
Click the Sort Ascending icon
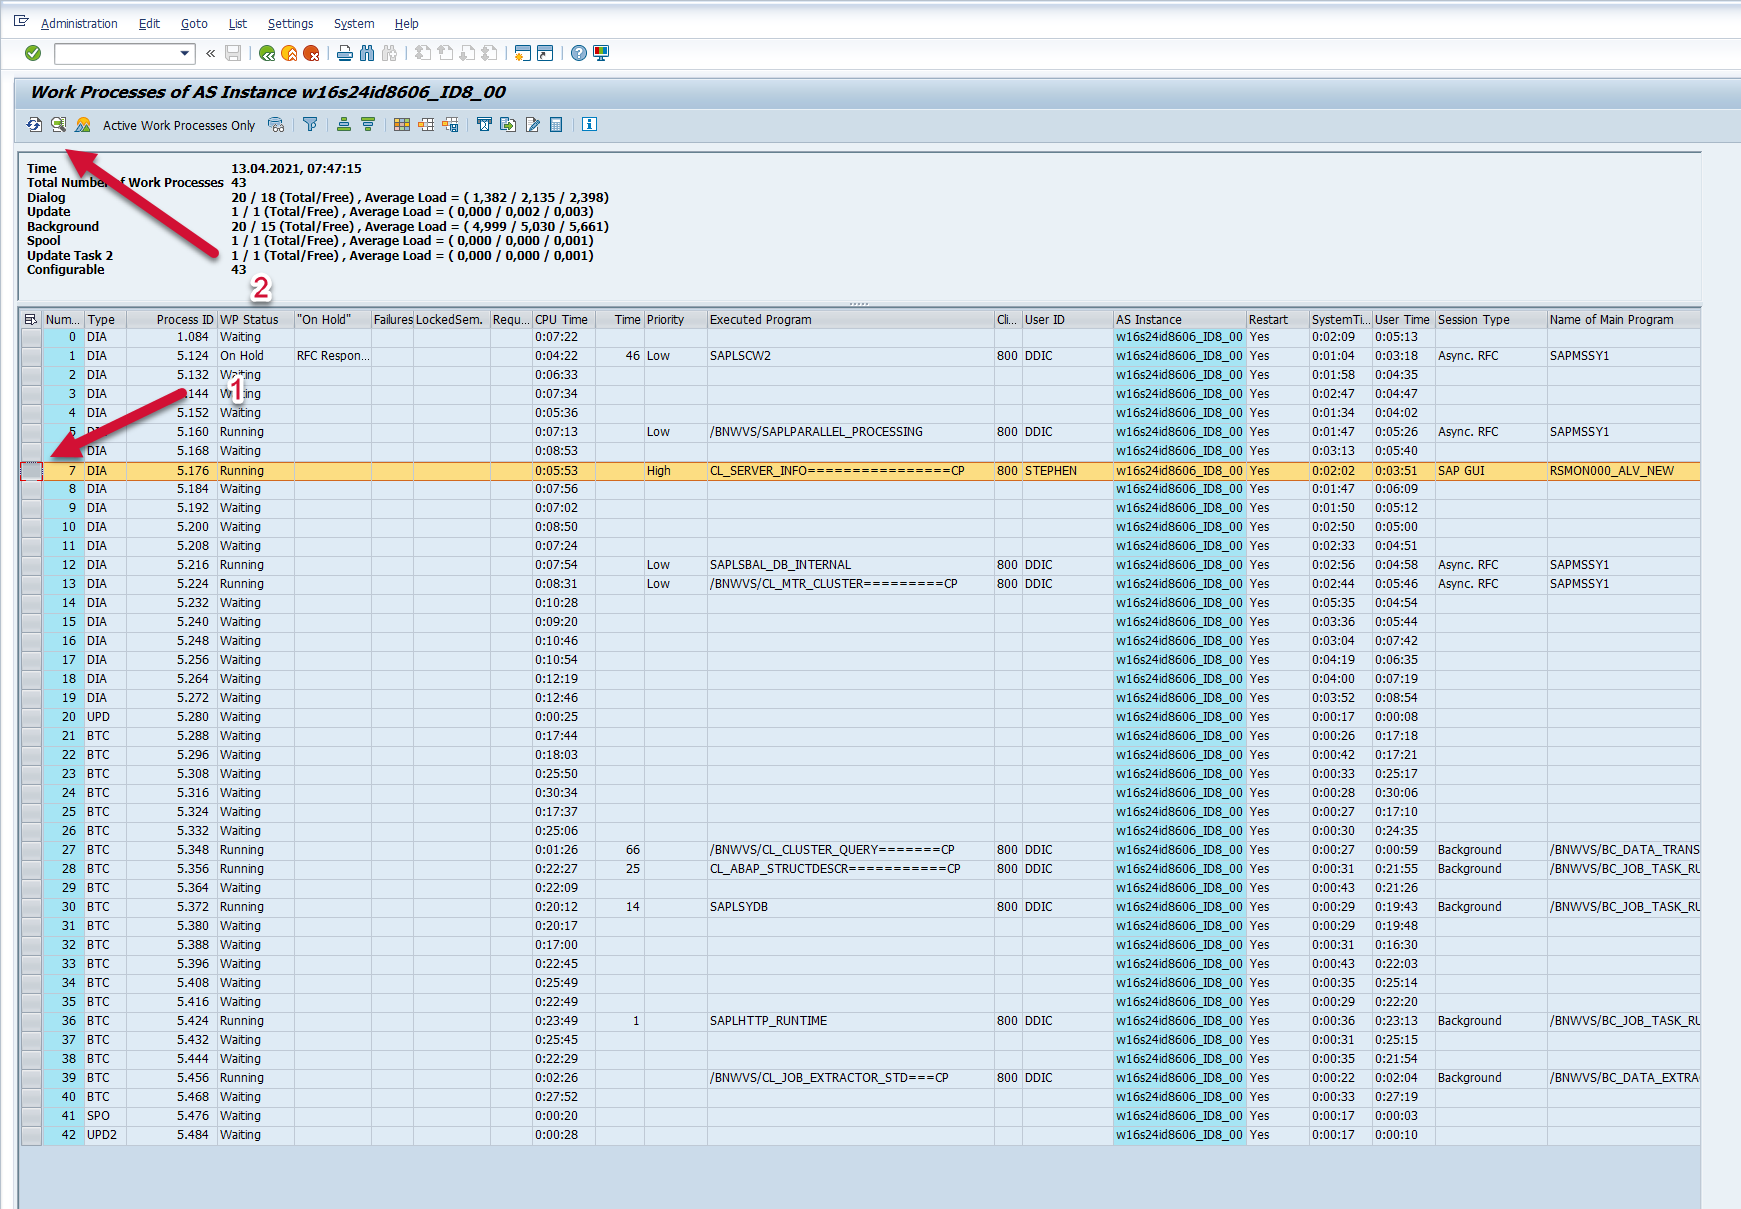344,125
